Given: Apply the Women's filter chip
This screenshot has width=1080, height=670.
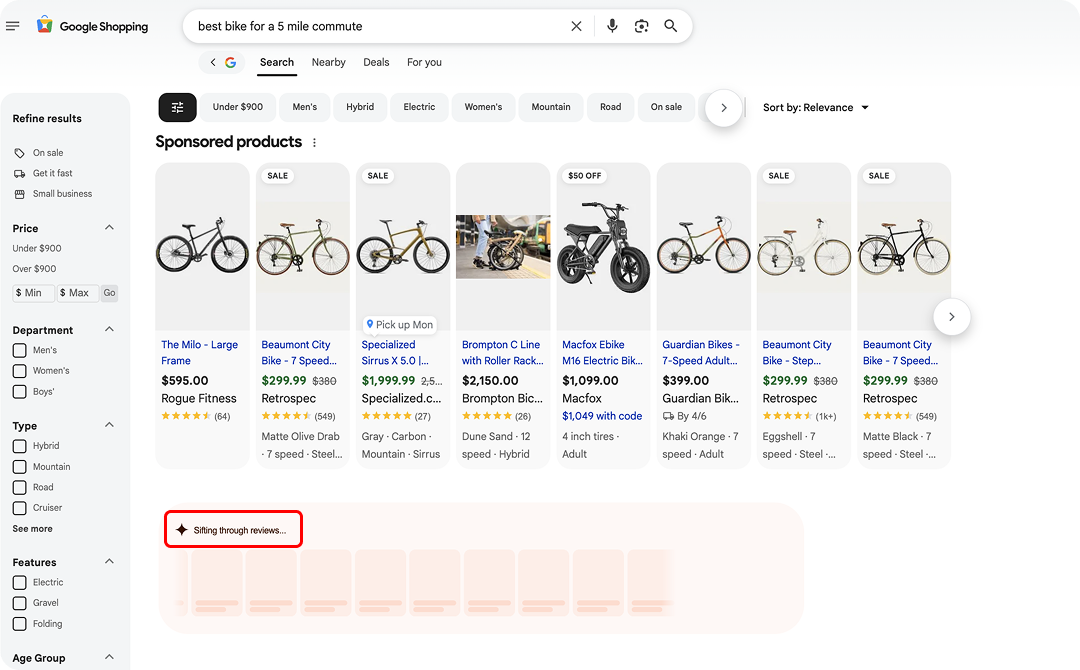Looking at the screenshot, I should coord(484,107).
